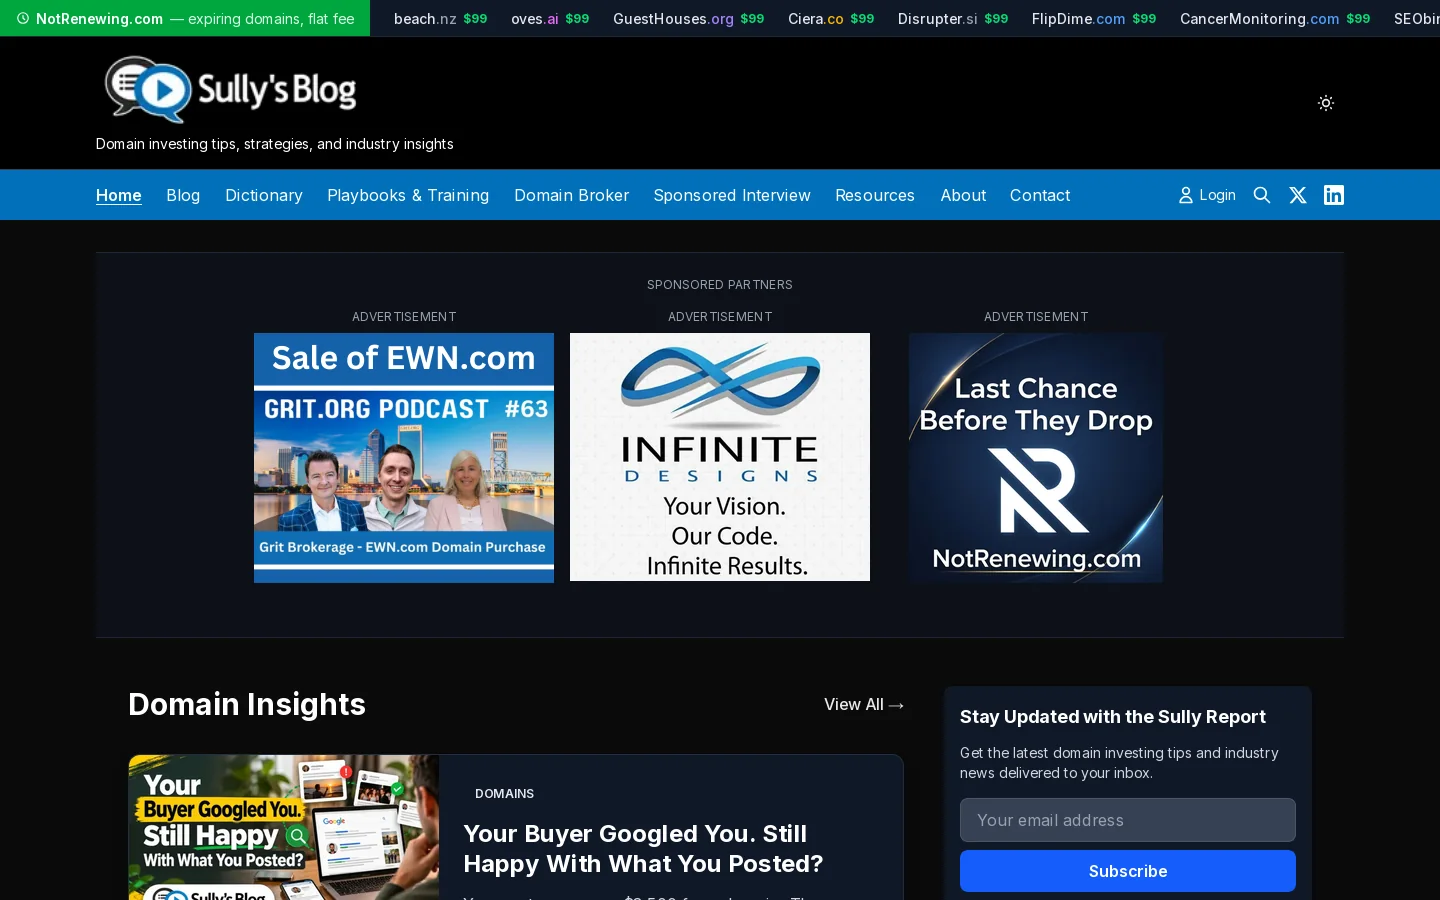
Task: Open the Blog menu item
Action: pyautogui.click(x=183, y=195)
